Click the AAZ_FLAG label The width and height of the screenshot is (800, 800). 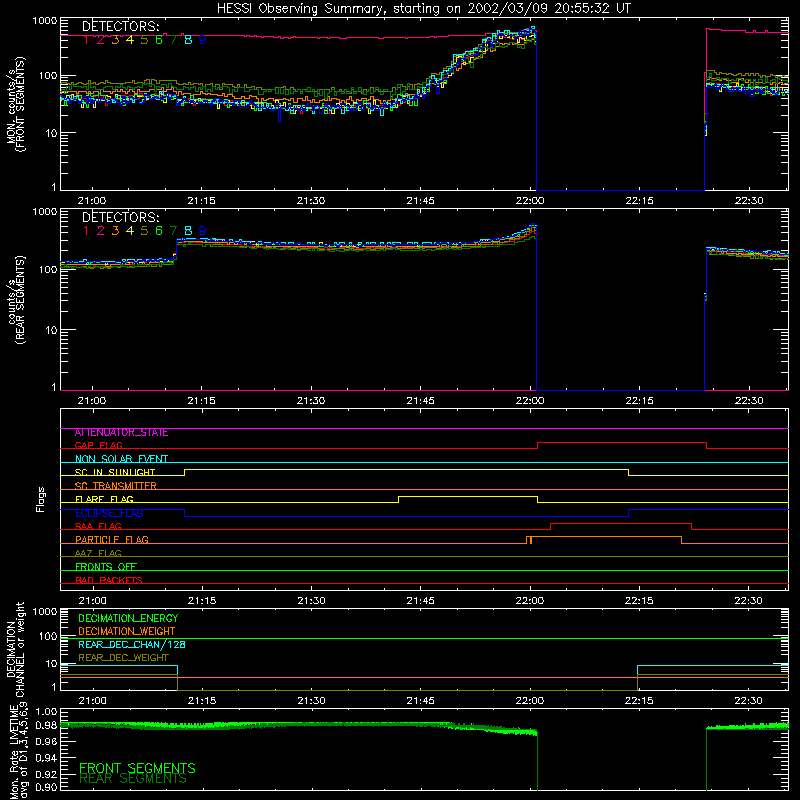click(x=98, y=553)
